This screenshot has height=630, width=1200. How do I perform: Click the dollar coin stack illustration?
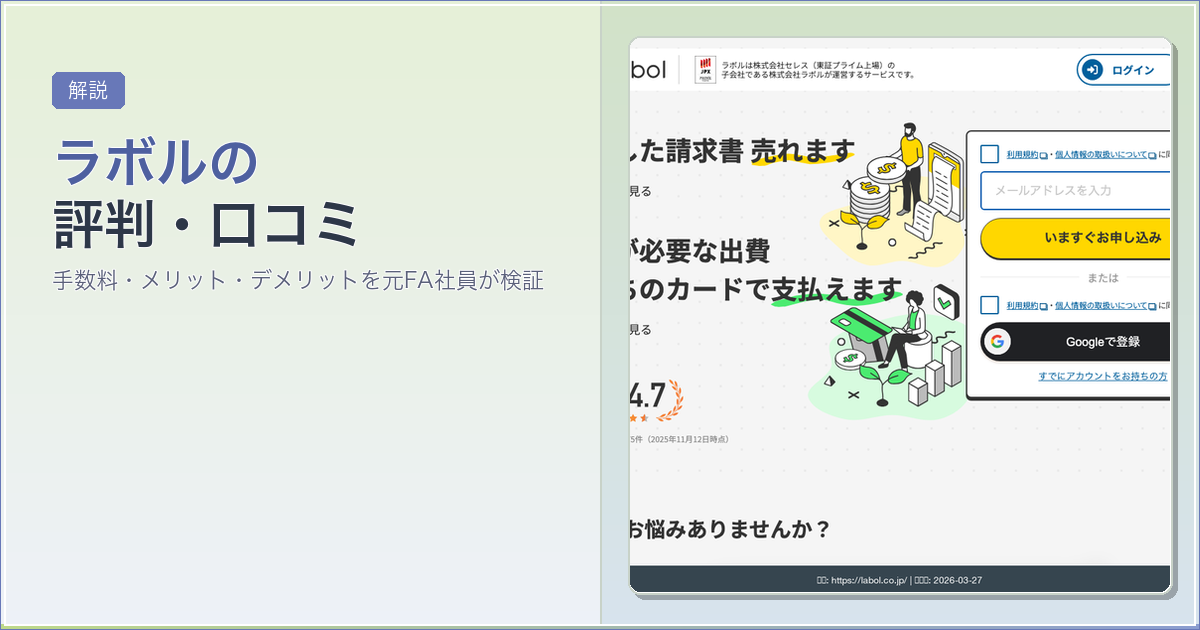coord(868,190)
